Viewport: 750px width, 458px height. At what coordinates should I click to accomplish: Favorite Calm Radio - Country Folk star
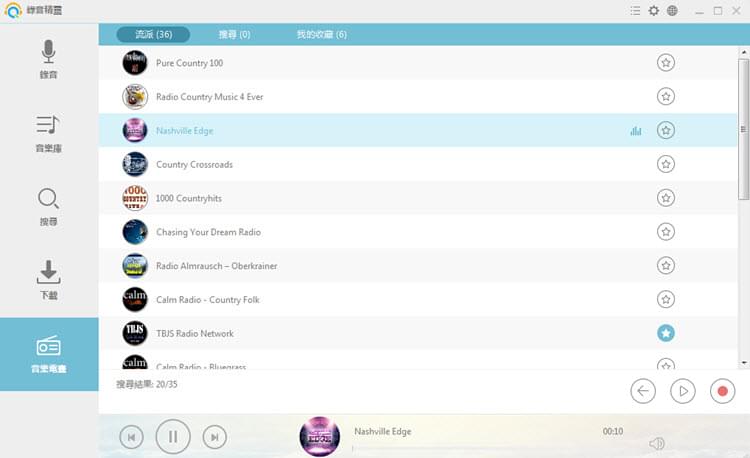pyautogui.click(x=665, y=300)
